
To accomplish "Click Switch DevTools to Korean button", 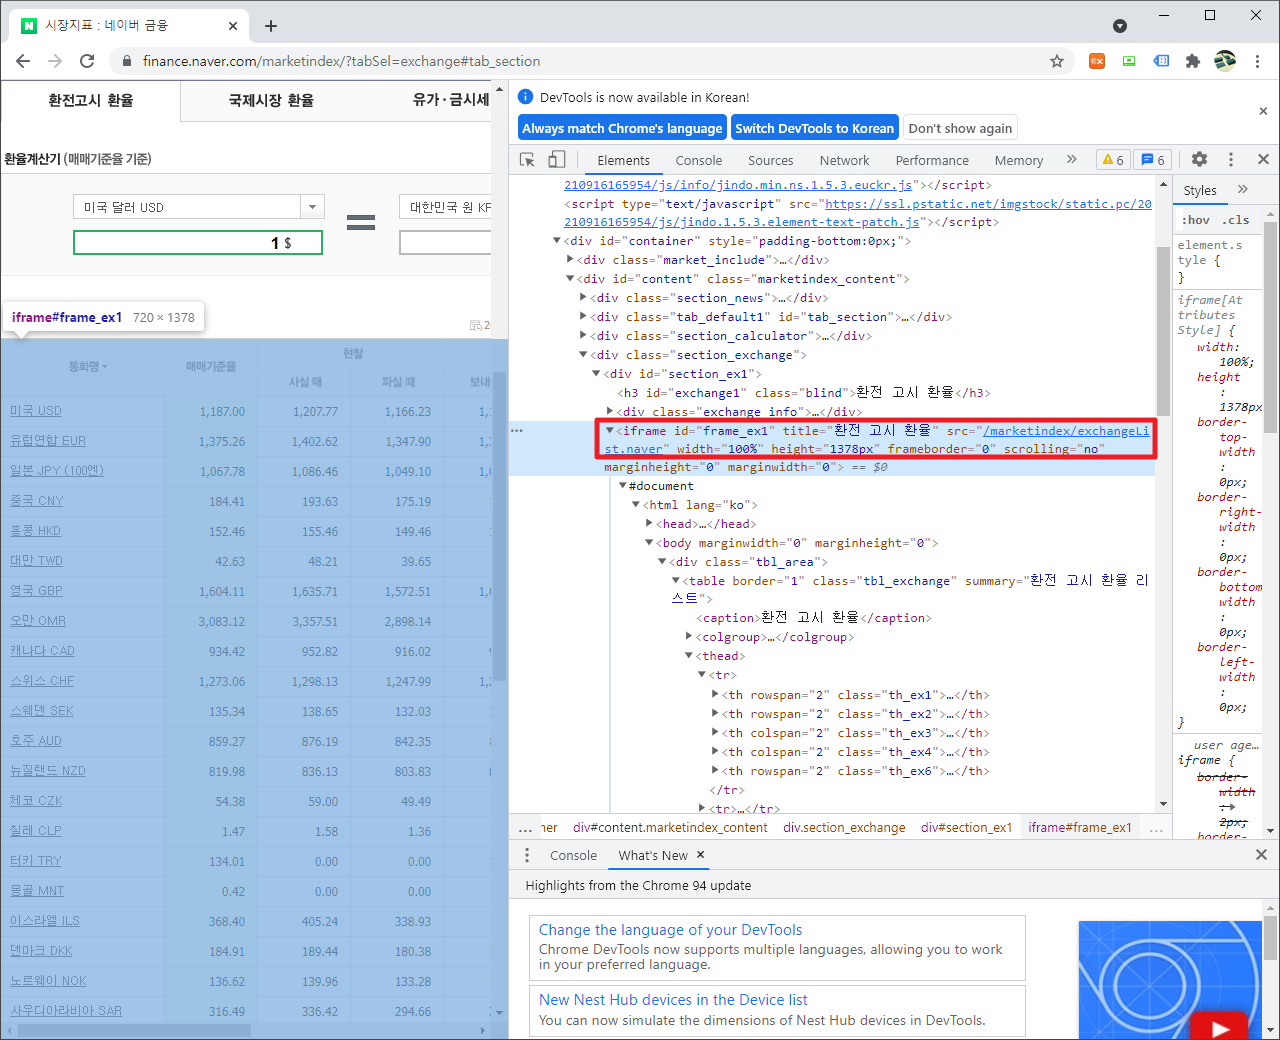I will [x=814, y=128].
